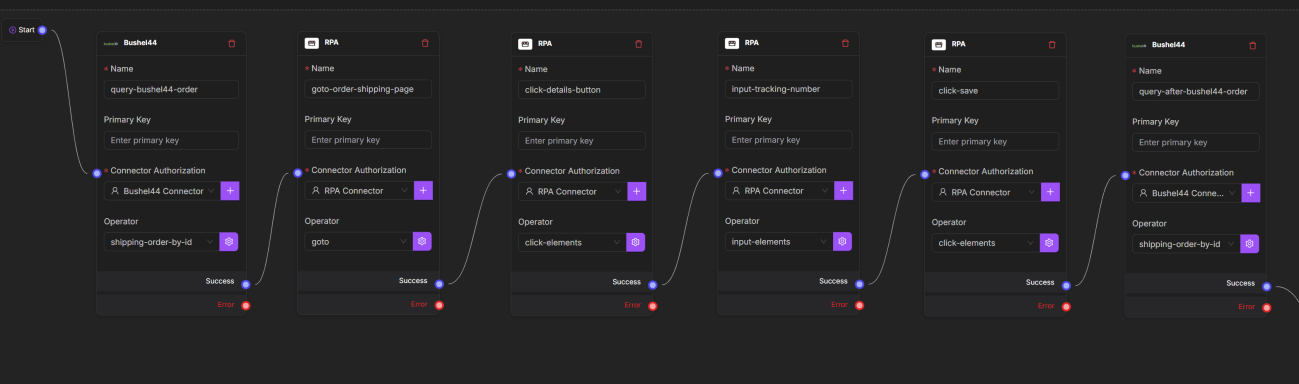Focus primary key field in query-bushel44-order node

pyautogui.click(x=171, y=140)
